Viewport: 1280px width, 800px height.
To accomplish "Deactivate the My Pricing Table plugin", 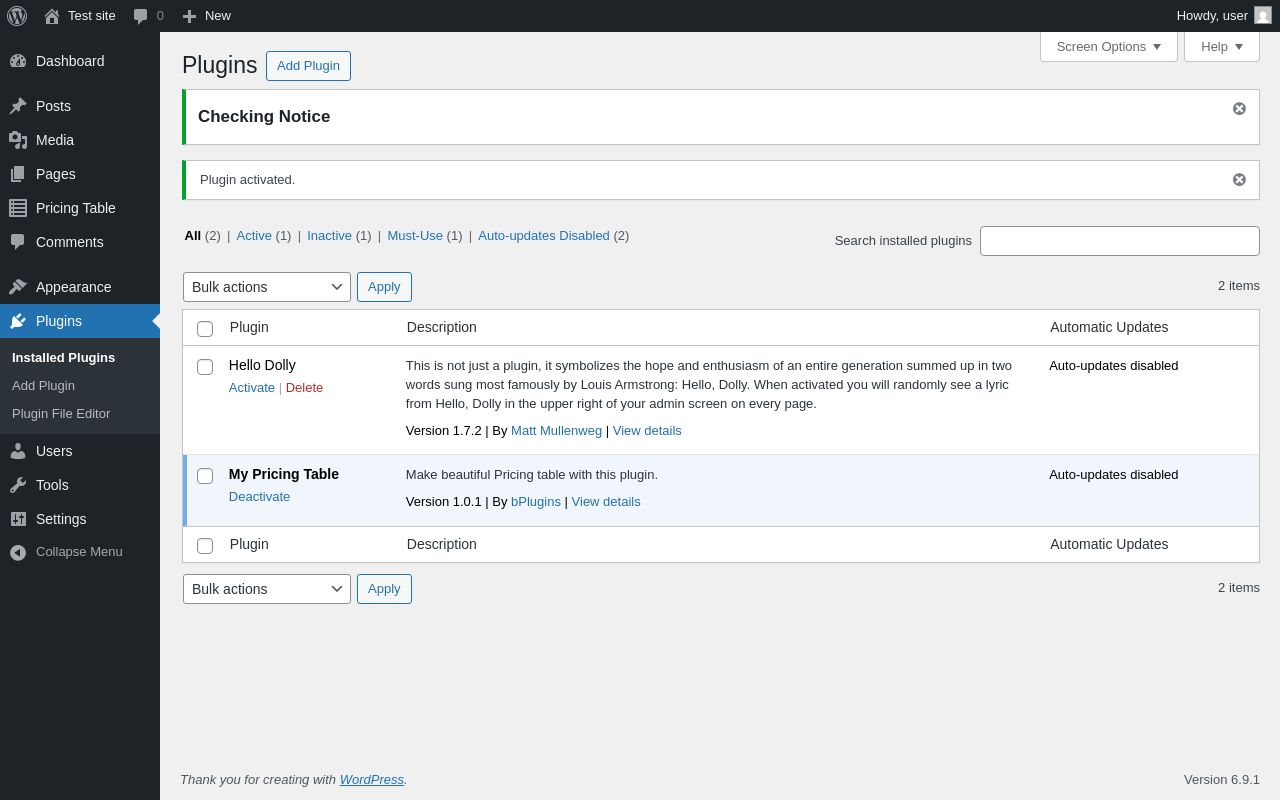I will coord(259,497).
